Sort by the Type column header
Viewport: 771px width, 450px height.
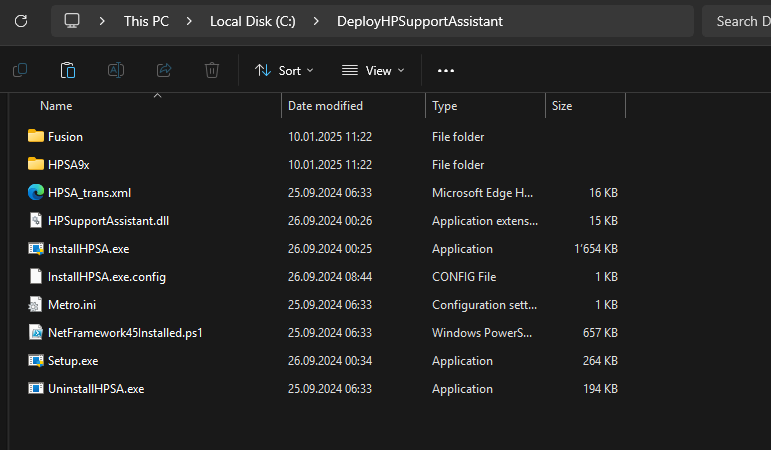click(445, 106)
